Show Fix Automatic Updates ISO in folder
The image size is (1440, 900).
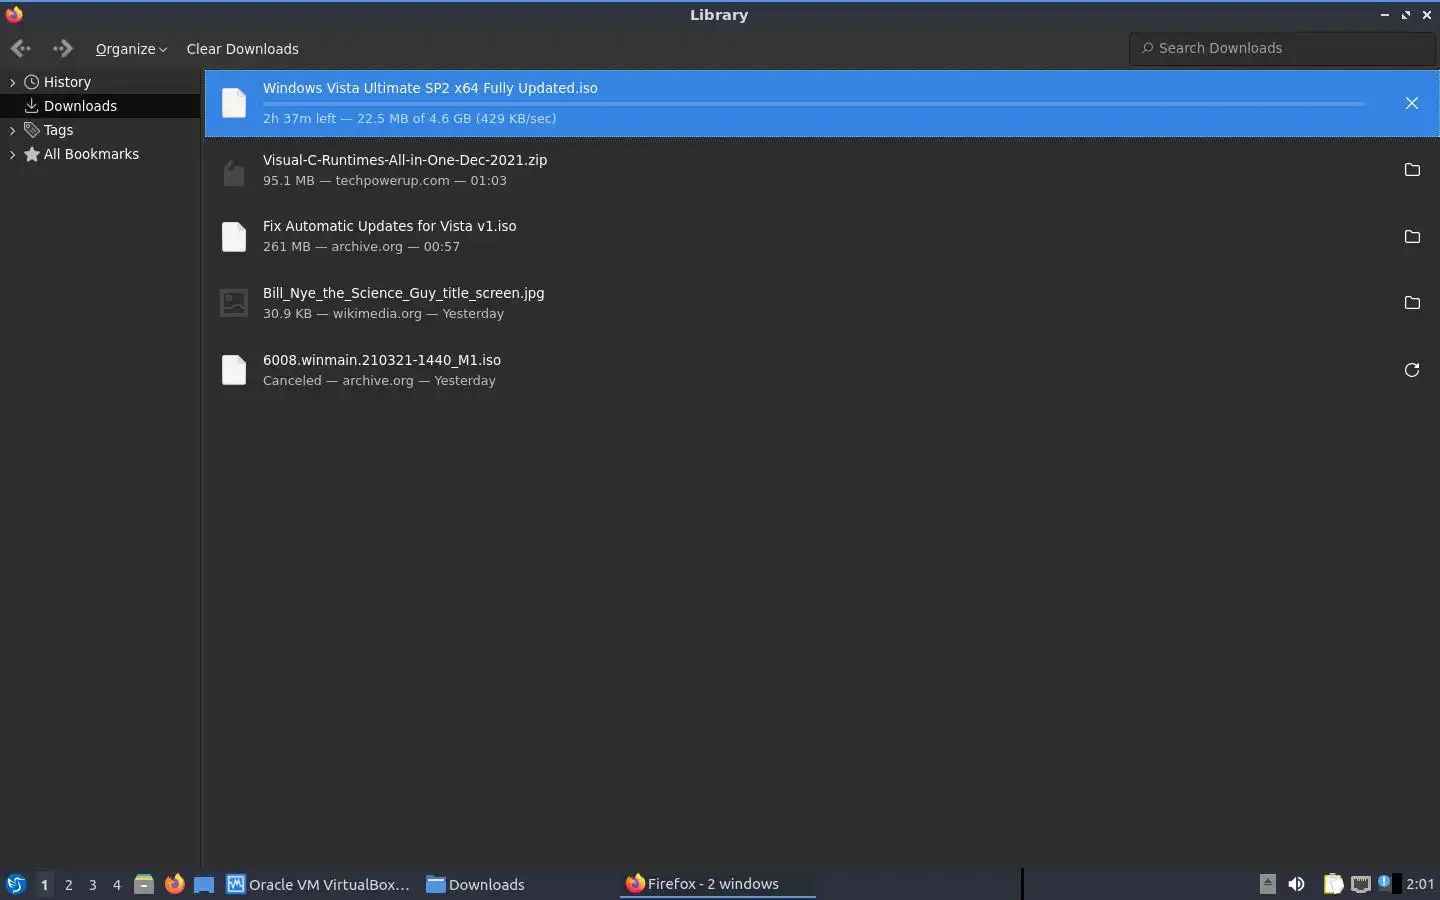[x=1411, y=237]
